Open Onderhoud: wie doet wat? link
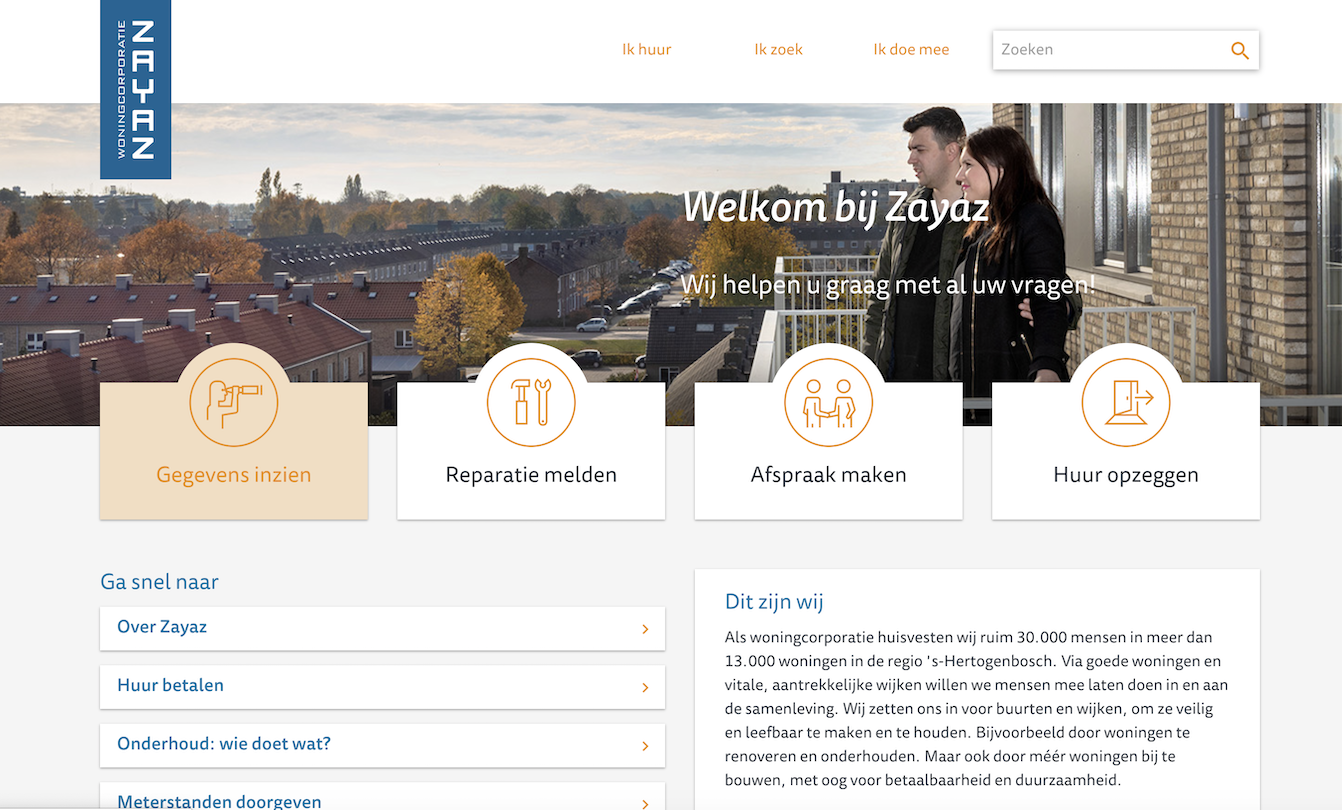1342x810 pixels. [382, 745]
